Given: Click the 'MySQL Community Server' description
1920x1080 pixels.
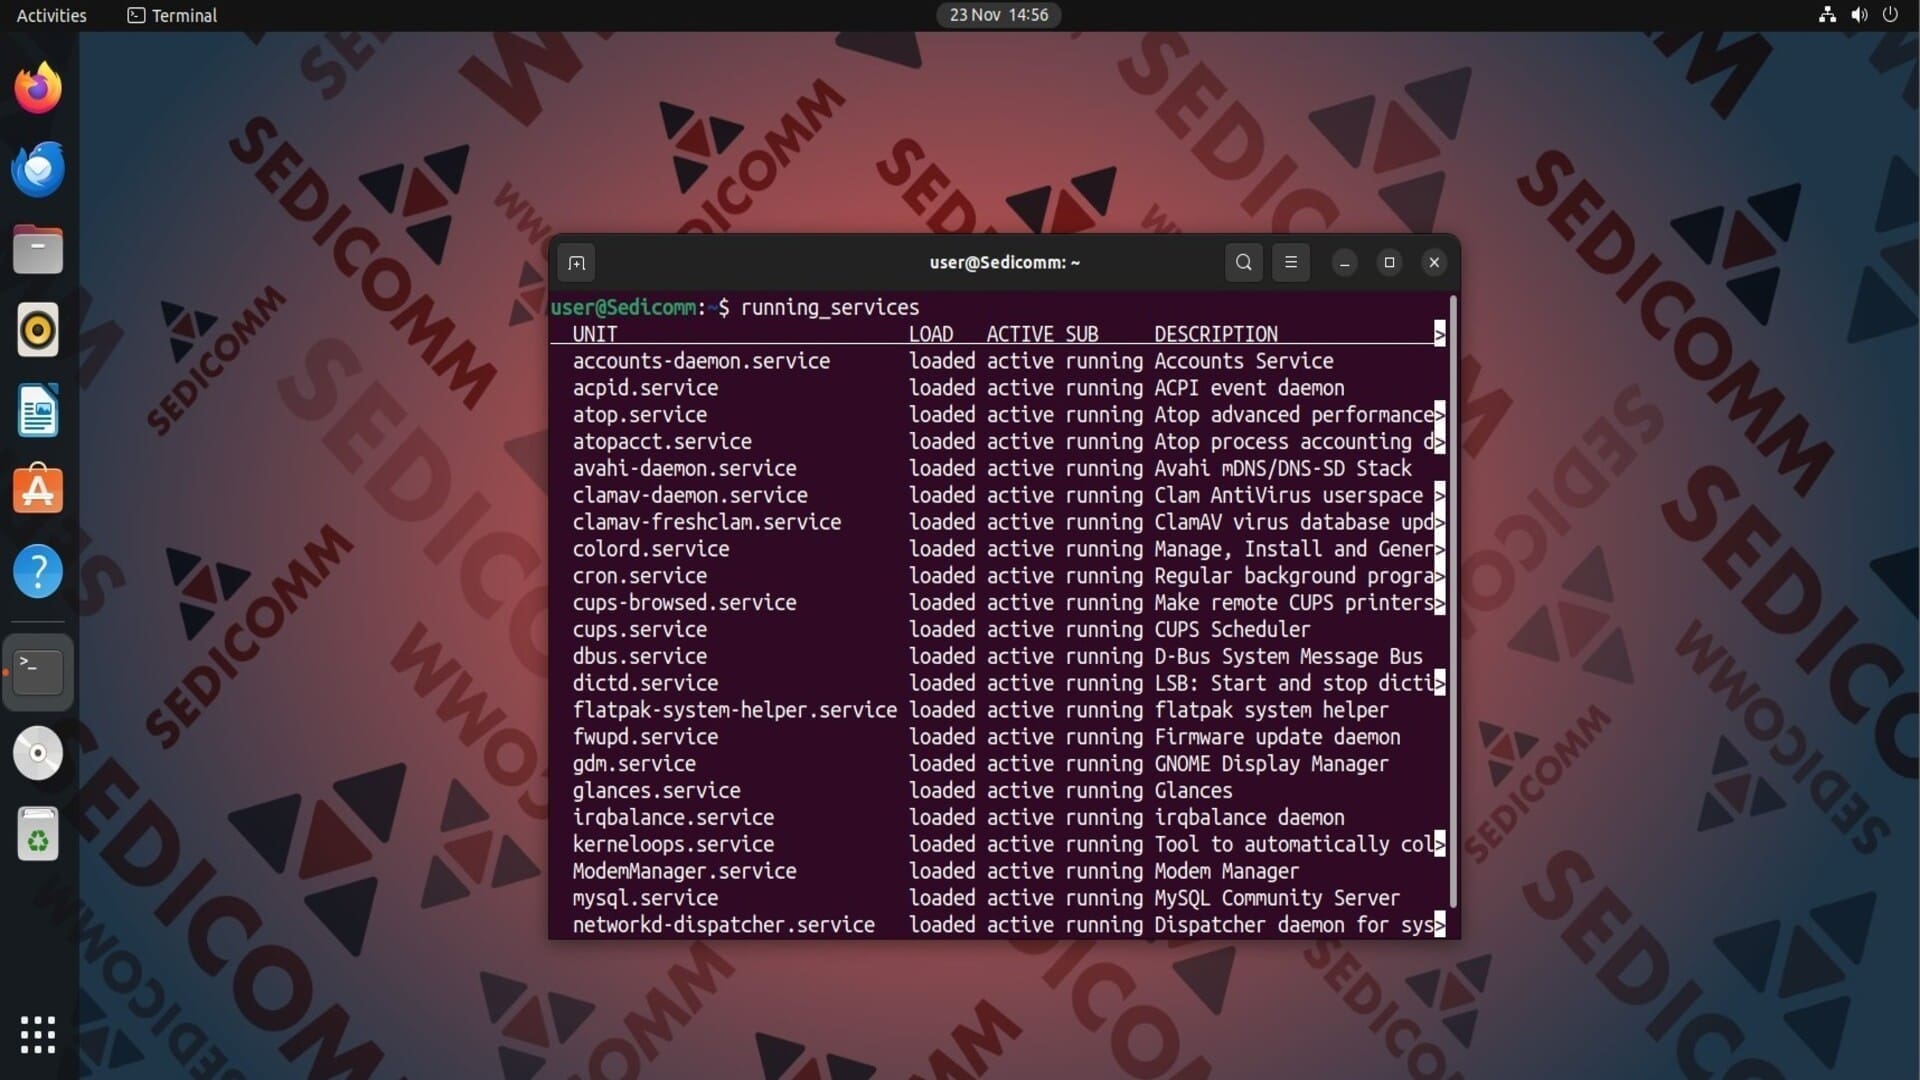Looking at the screenshot, I should coord(1276,898).
